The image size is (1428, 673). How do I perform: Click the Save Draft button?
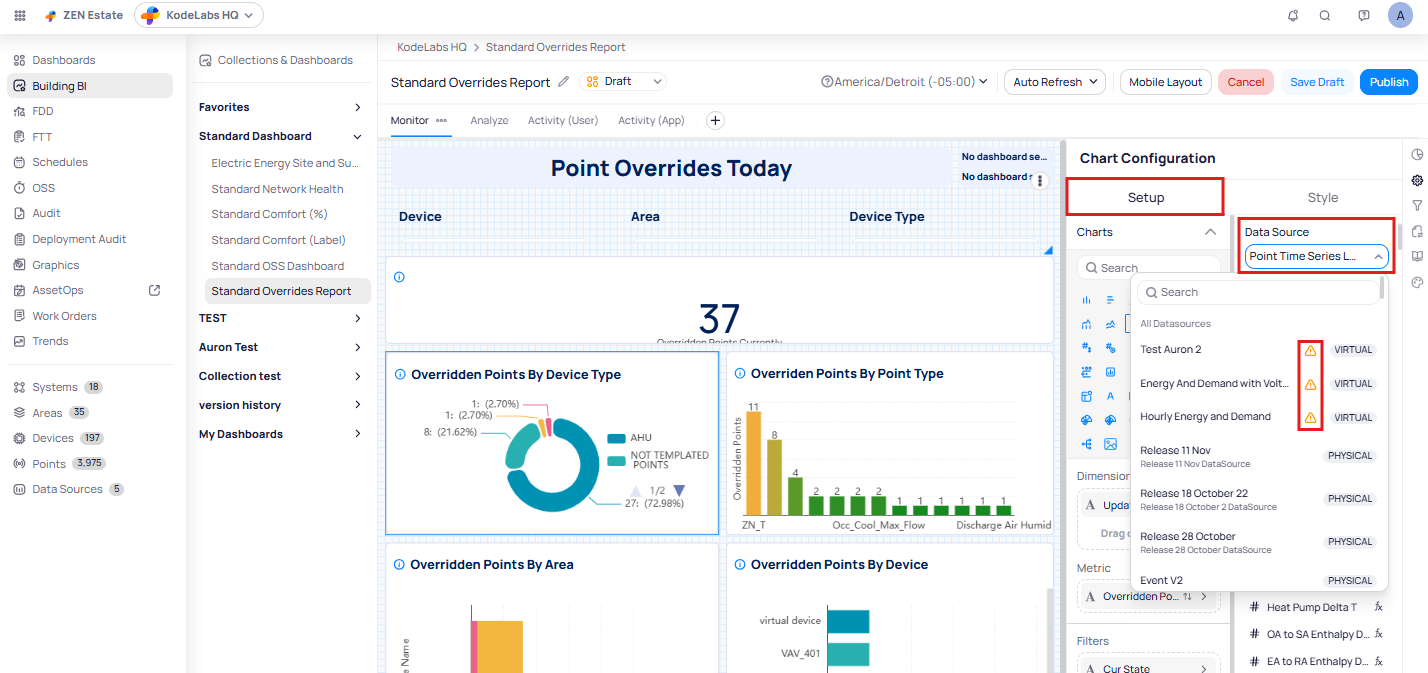[1316, 82]
